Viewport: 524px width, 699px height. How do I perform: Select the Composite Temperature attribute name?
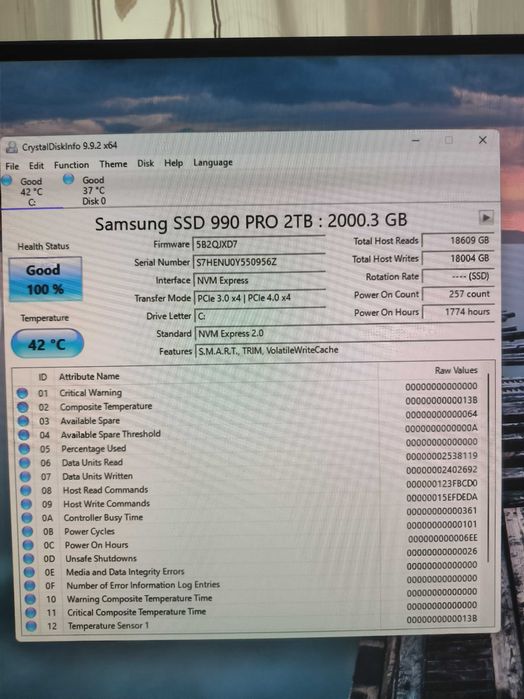point(106,407)
